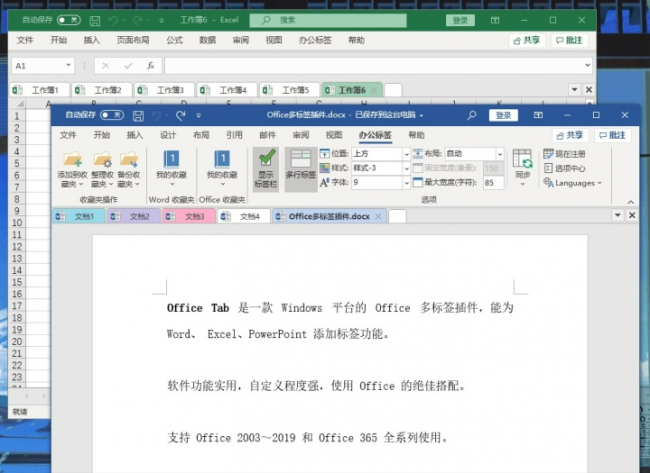Click the 同步 sync icon
The image size is (650, 473).
click(x=522, y=167)
